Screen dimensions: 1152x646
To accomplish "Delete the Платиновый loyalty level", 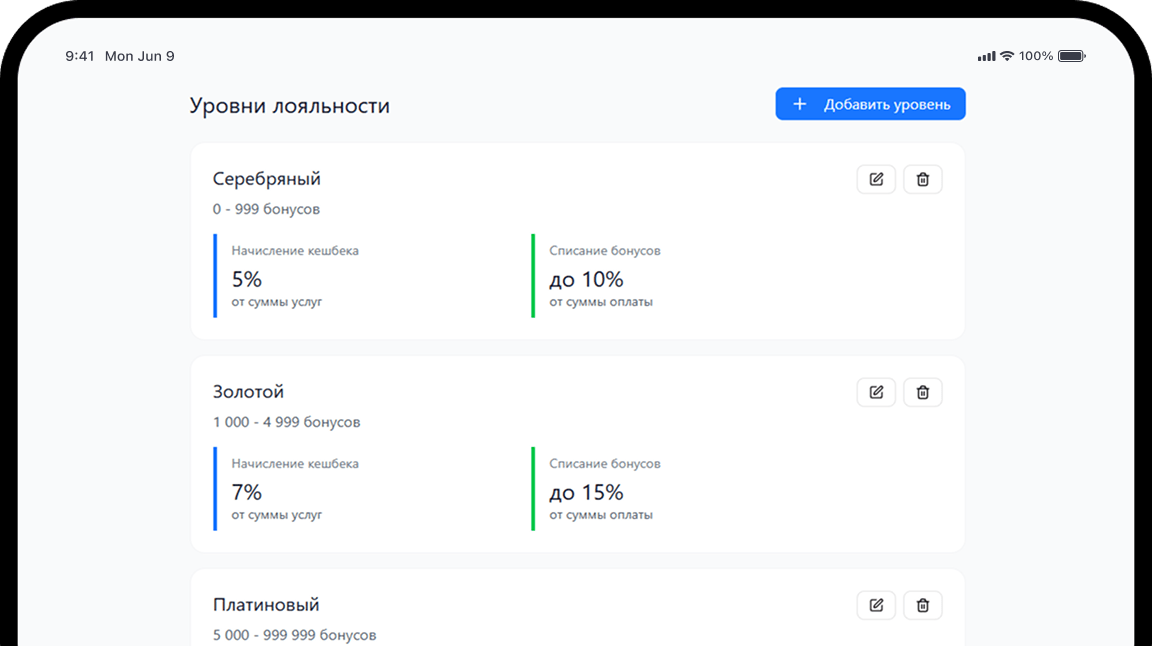I will [x=922, y=605].
